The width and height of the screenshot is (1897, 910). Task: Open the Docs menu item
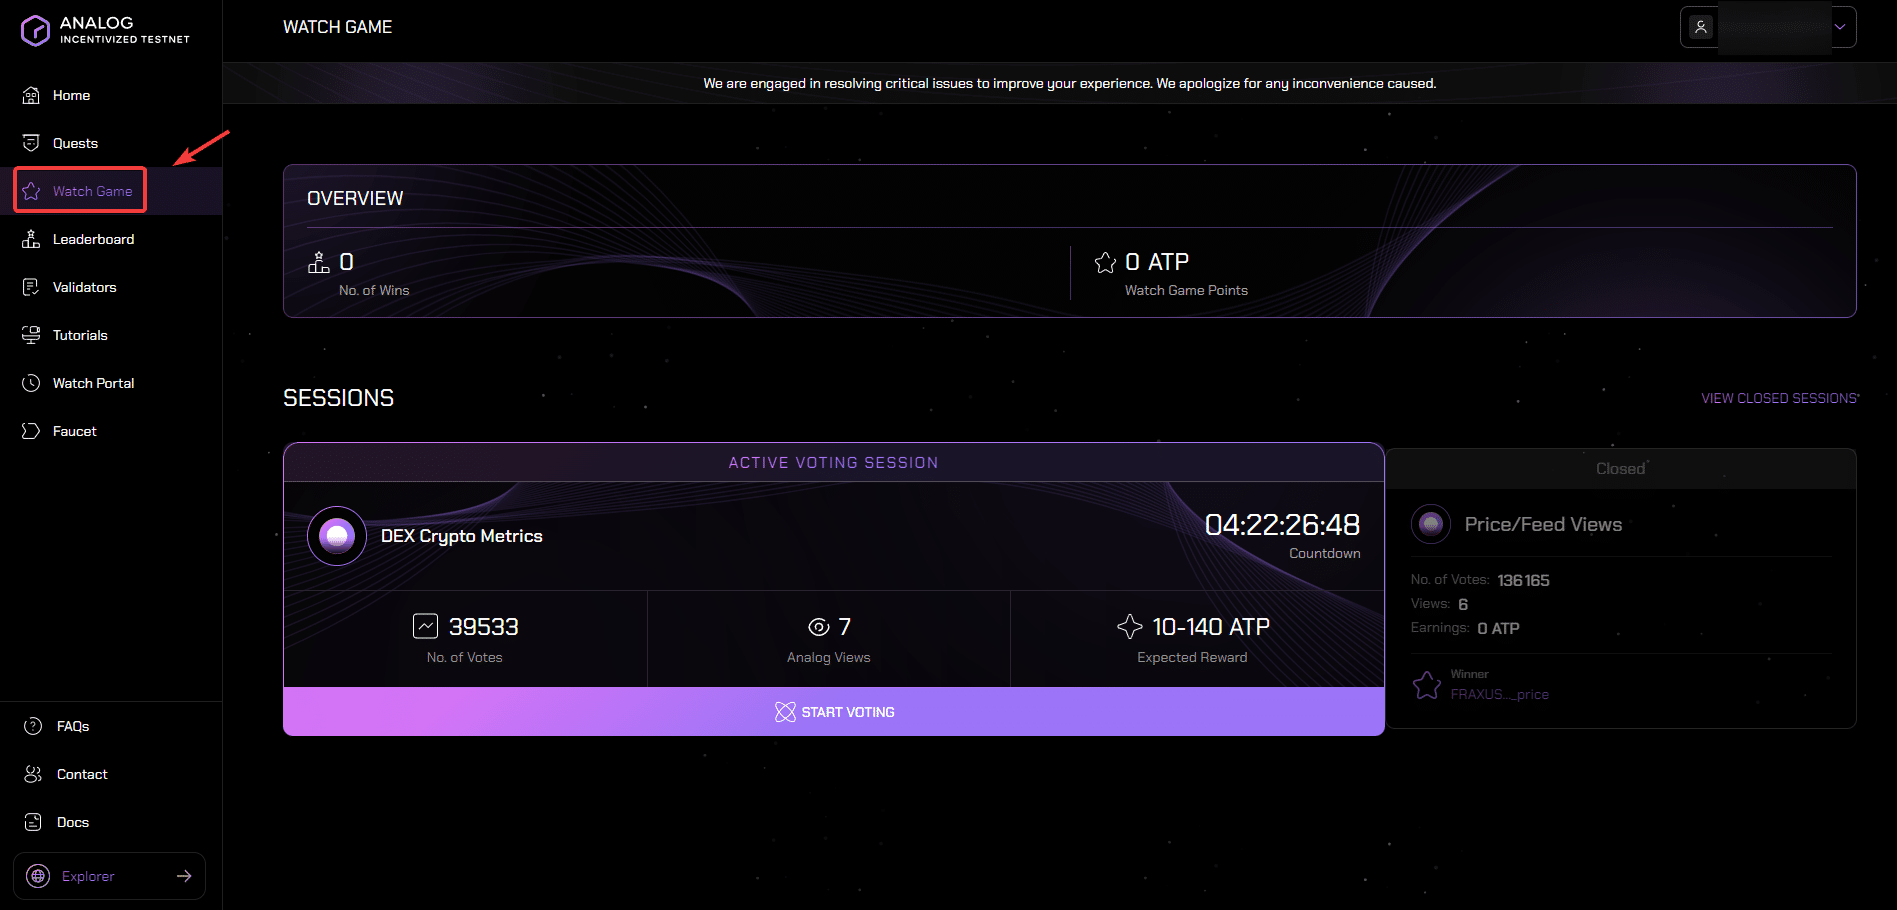73,822
